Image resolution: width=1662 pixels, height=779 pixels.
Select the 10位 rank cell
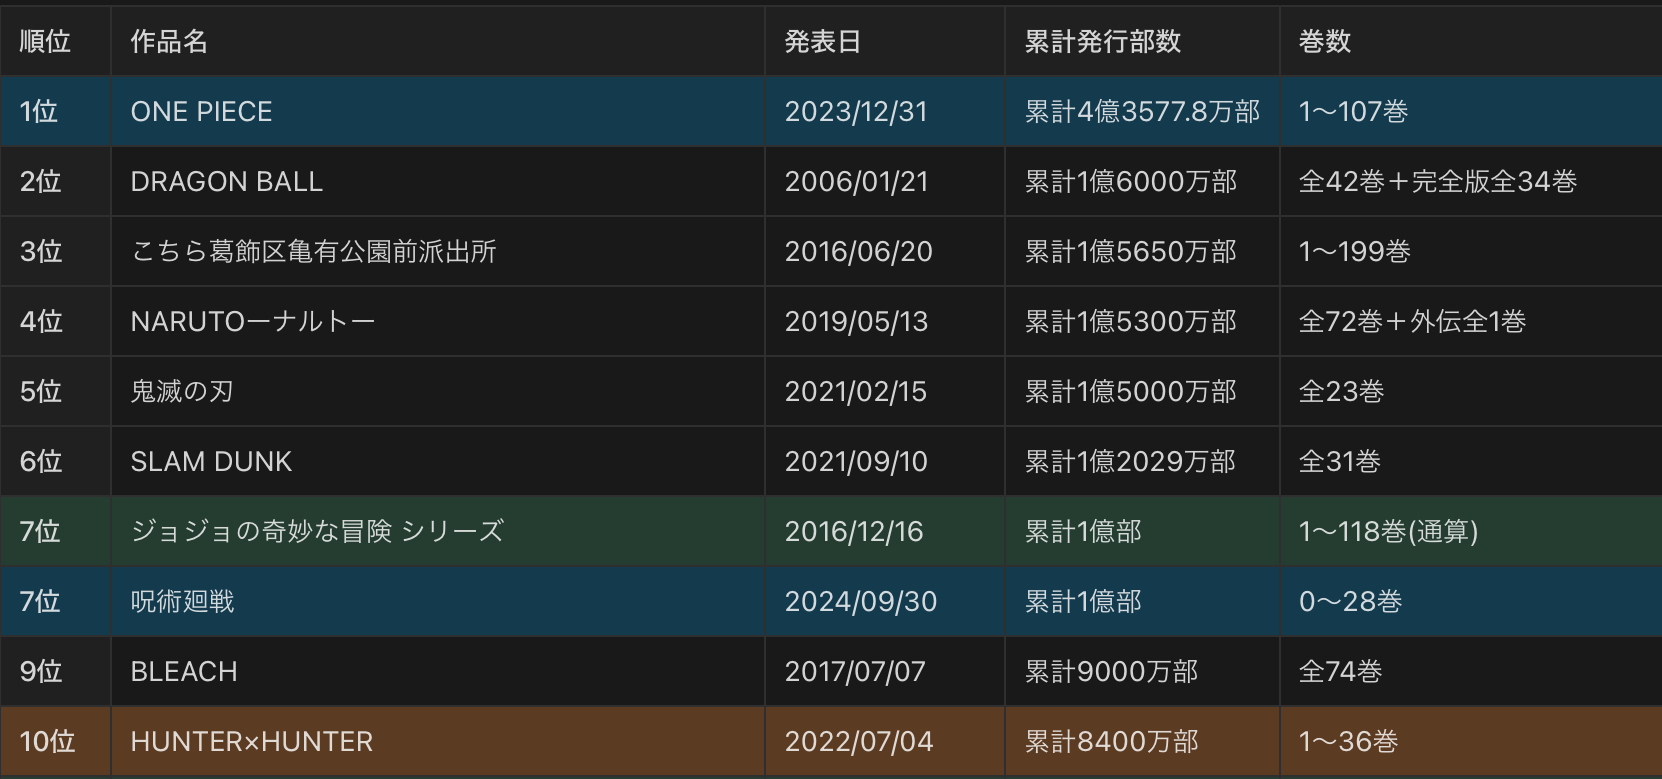click(47, 741)
